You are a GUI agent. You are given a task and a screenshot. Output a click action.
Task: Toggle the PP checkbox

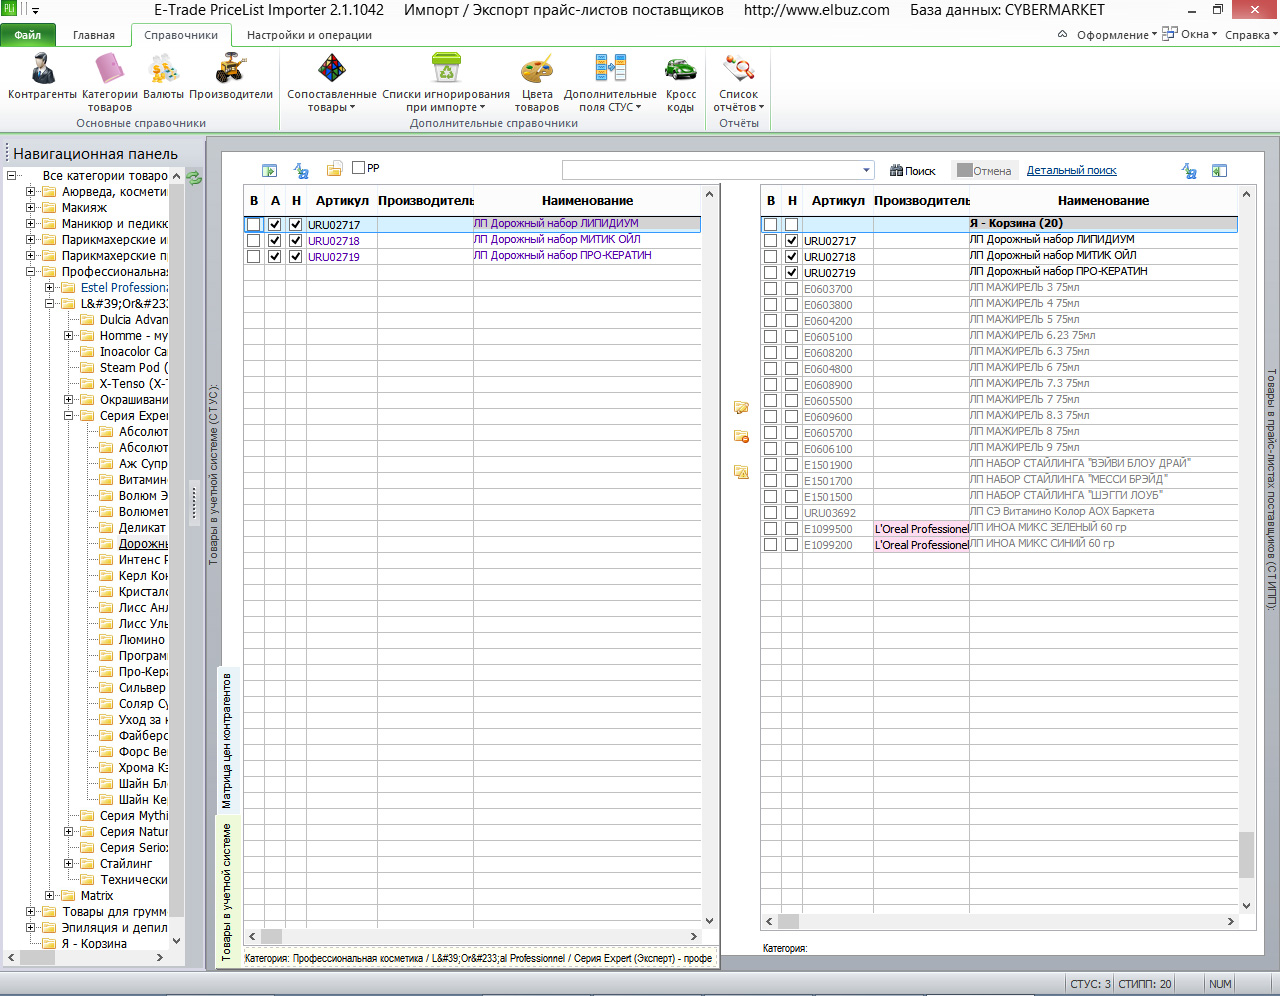pyautogui.click(x=358, y=168)
